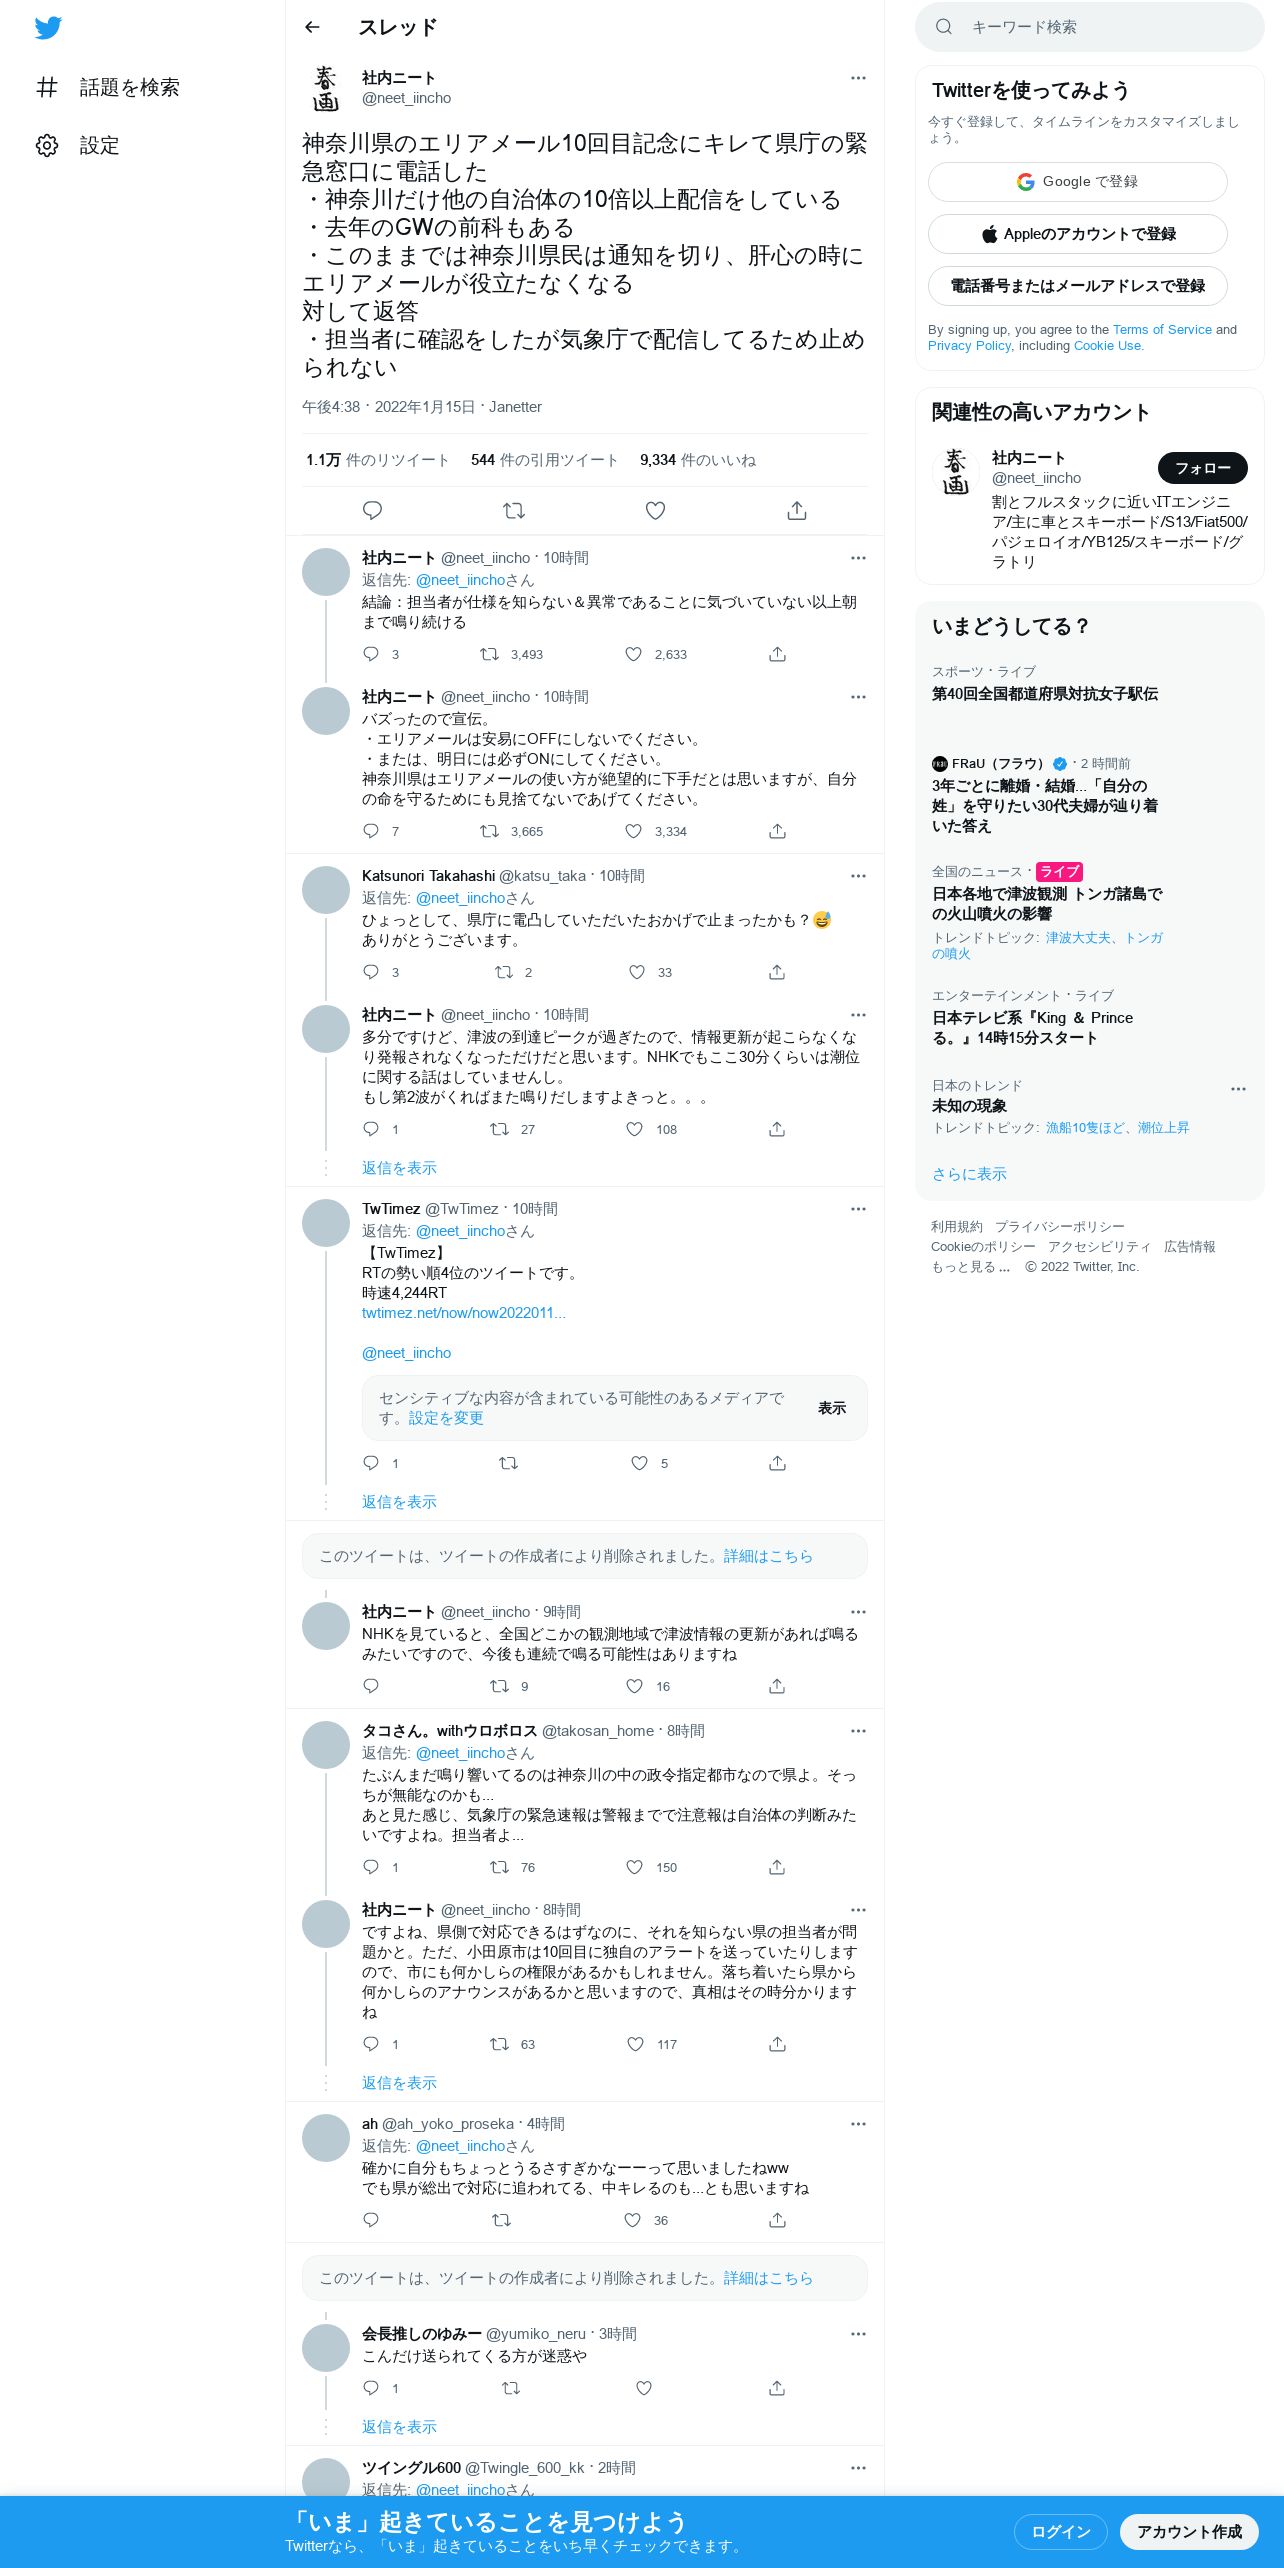Screen dimensions: 1284x2568
Task: Click the Twitter bird logo
Action: (48, 27)
